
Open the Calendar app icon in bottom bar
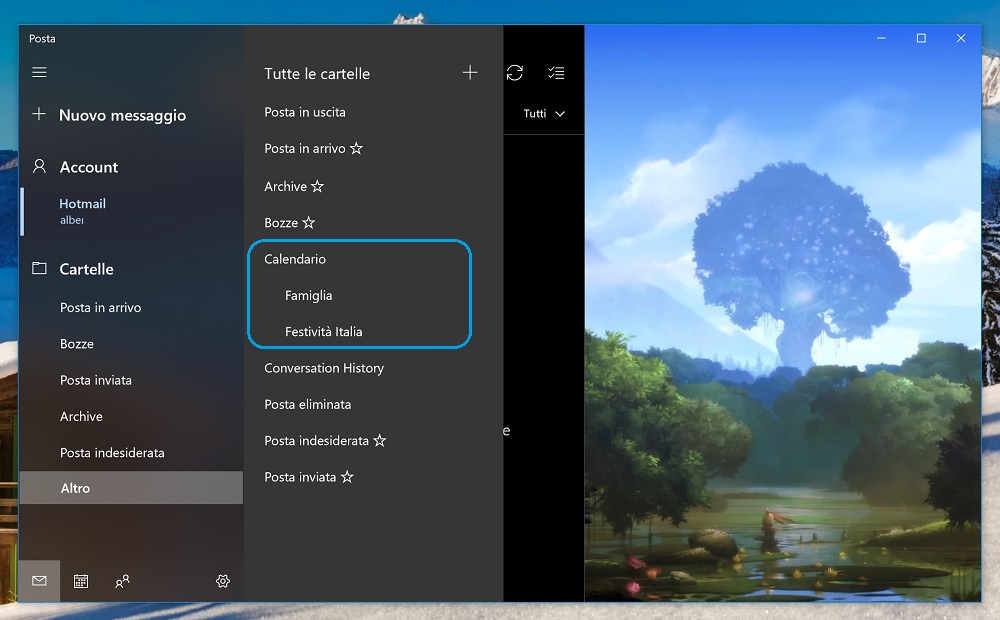point(81,580)
